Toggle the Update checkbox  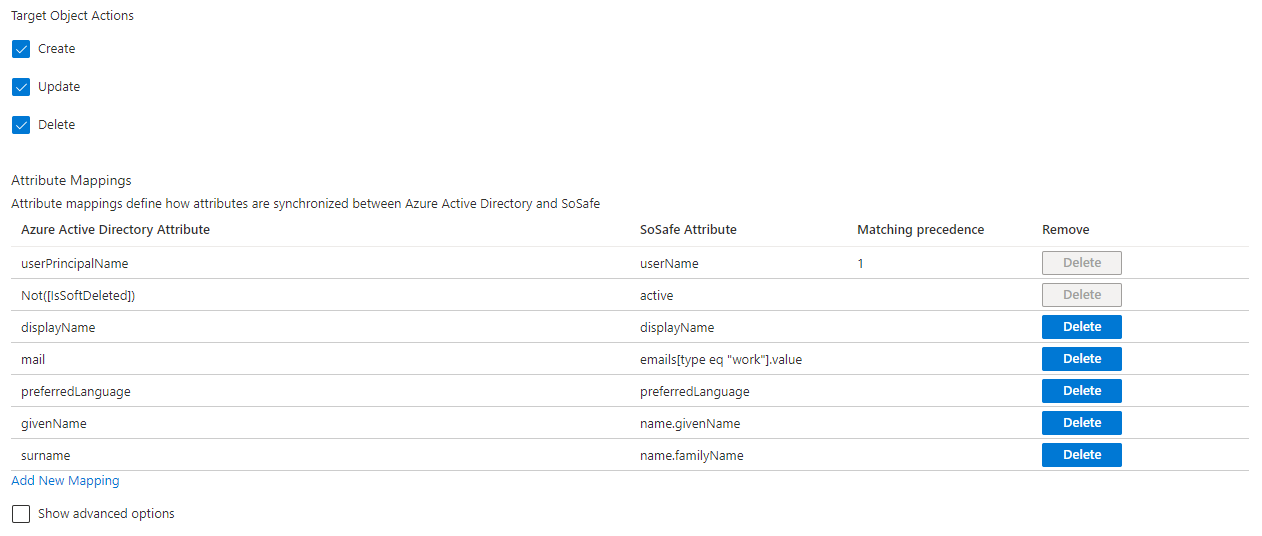click(x=21, y=87)
